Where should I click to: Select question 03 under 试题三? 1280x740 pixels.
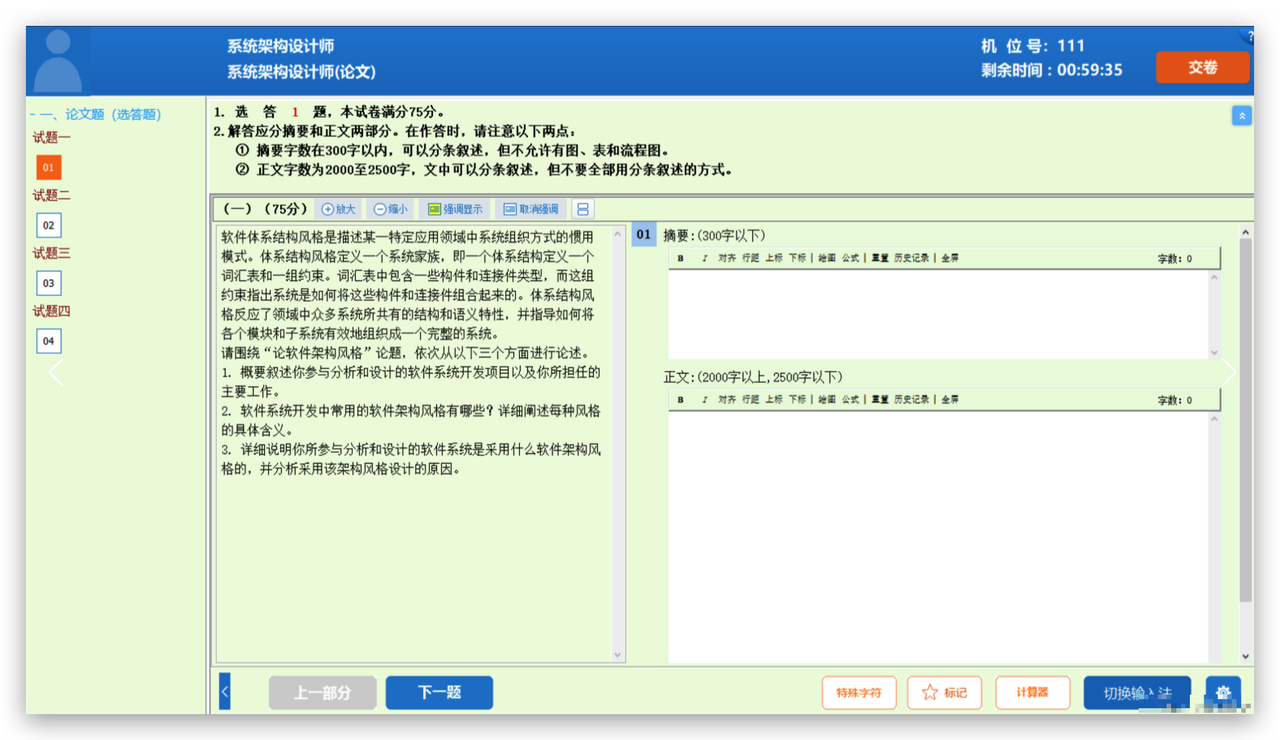[x=48, y=283]
